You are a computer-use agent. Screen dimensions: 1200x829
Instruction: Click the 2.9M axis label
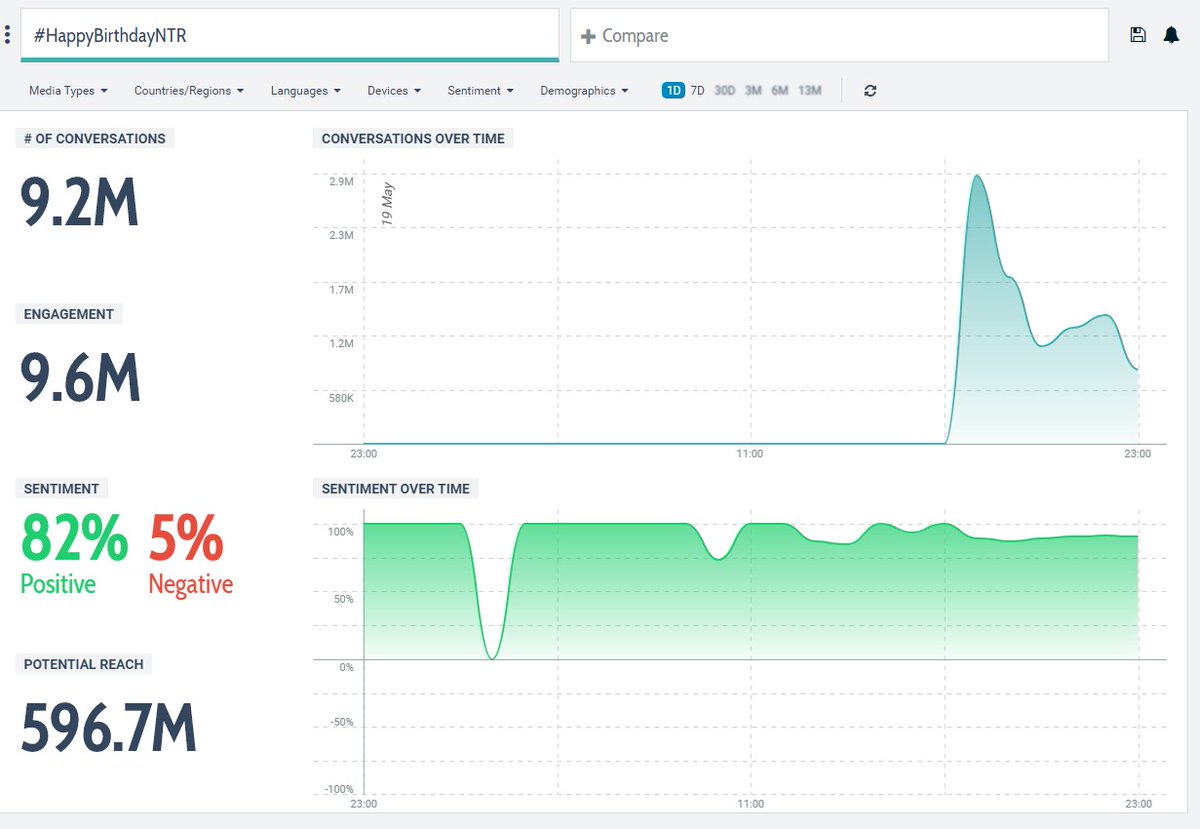pos(341,181)
